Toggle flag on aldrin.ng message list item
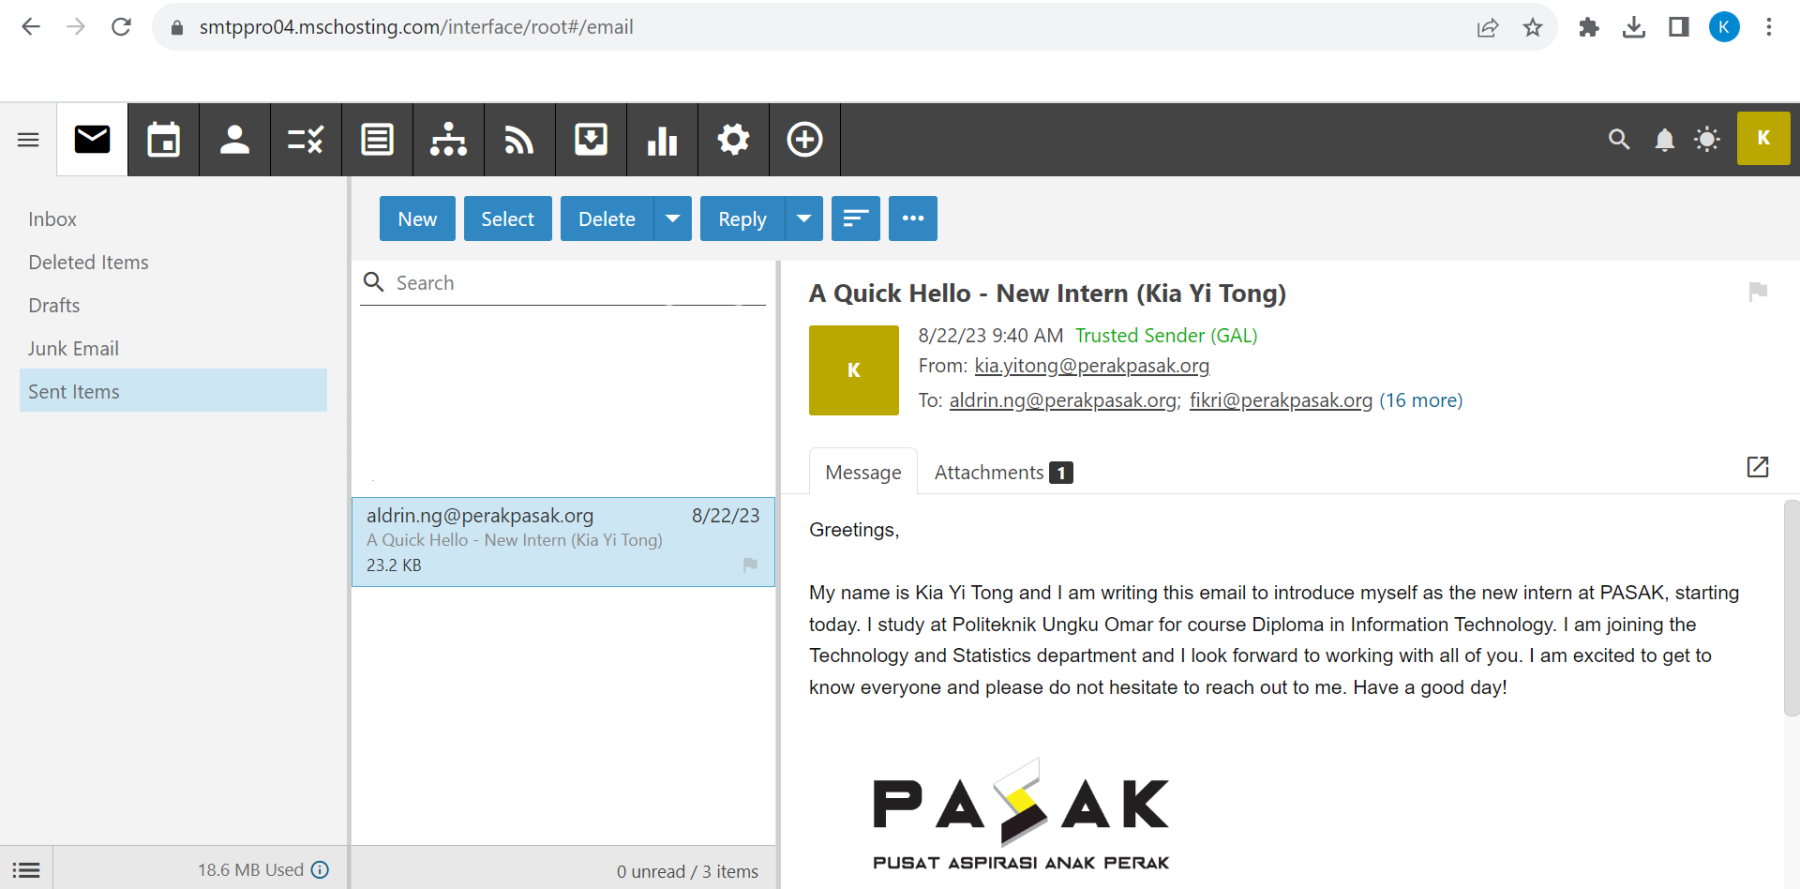The image size is (1800, 889). click(x=750, y=565)
